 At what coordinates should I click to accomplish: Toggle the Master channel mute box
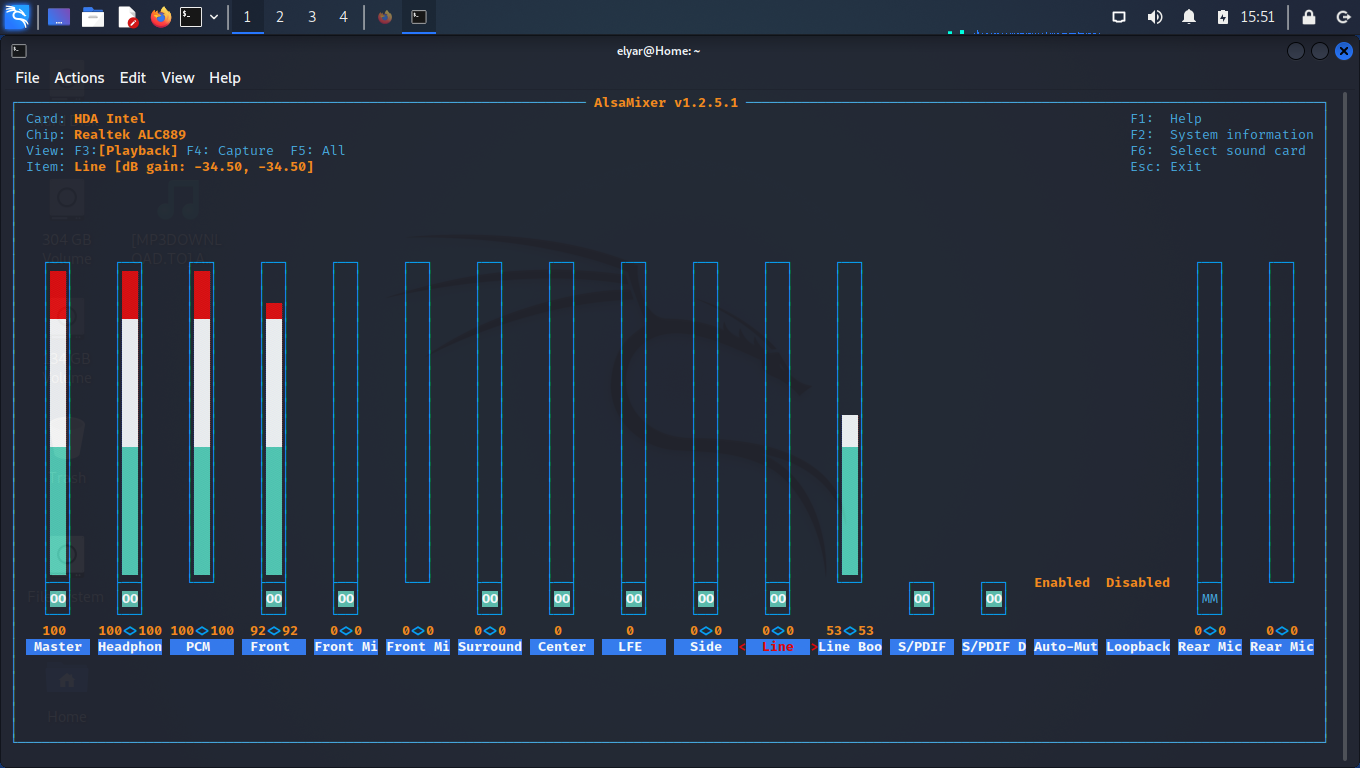pyautogui.click(x=58, y=598)
